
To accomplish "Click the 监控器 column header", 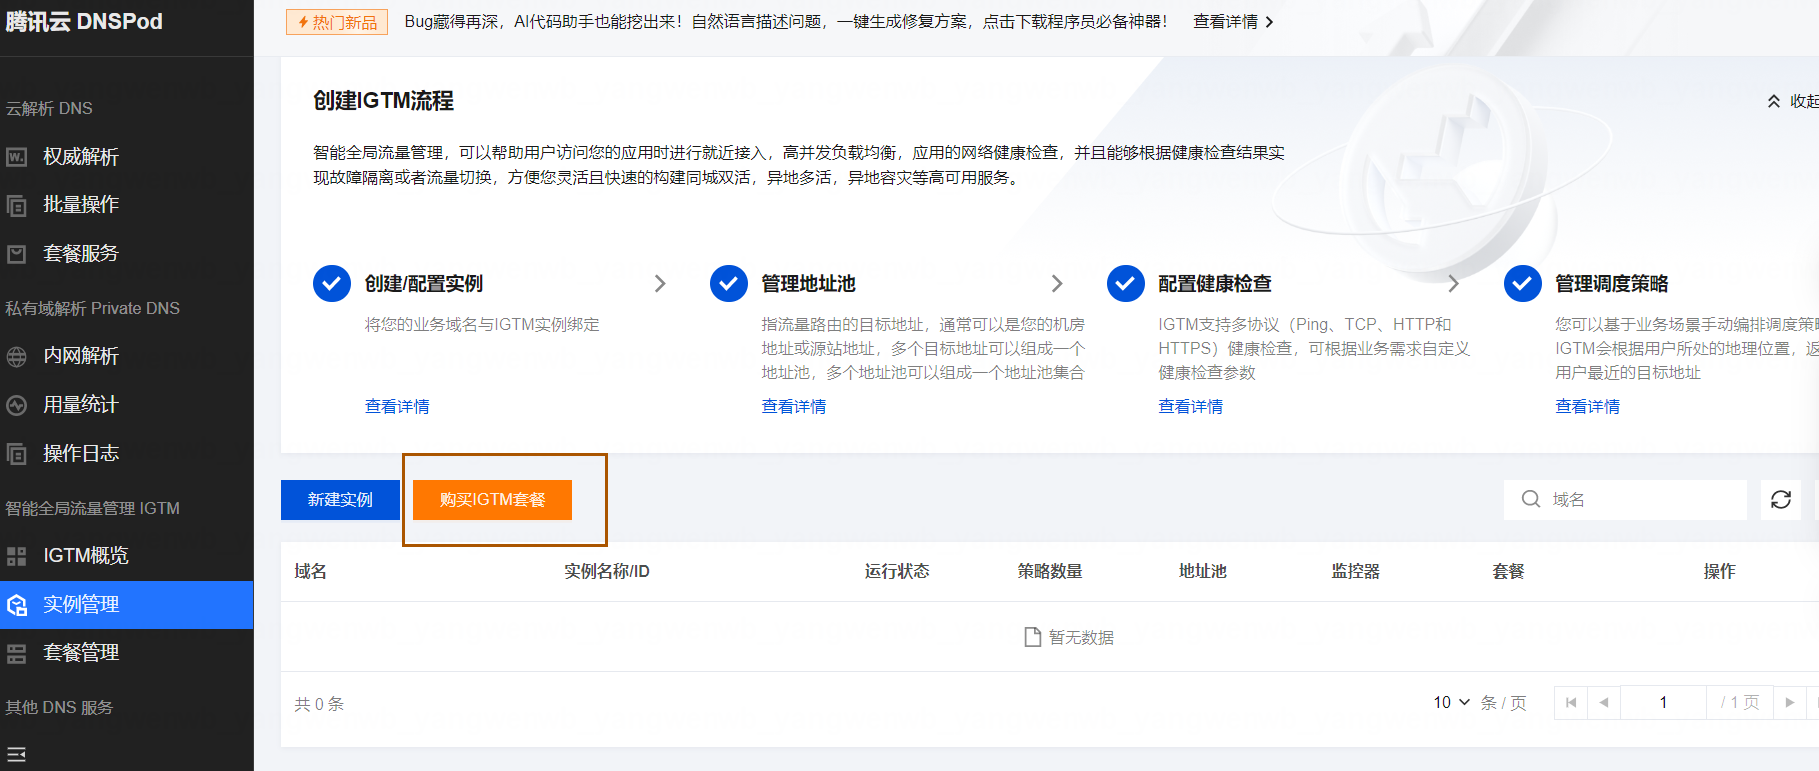I will [x=1356, y=571].
